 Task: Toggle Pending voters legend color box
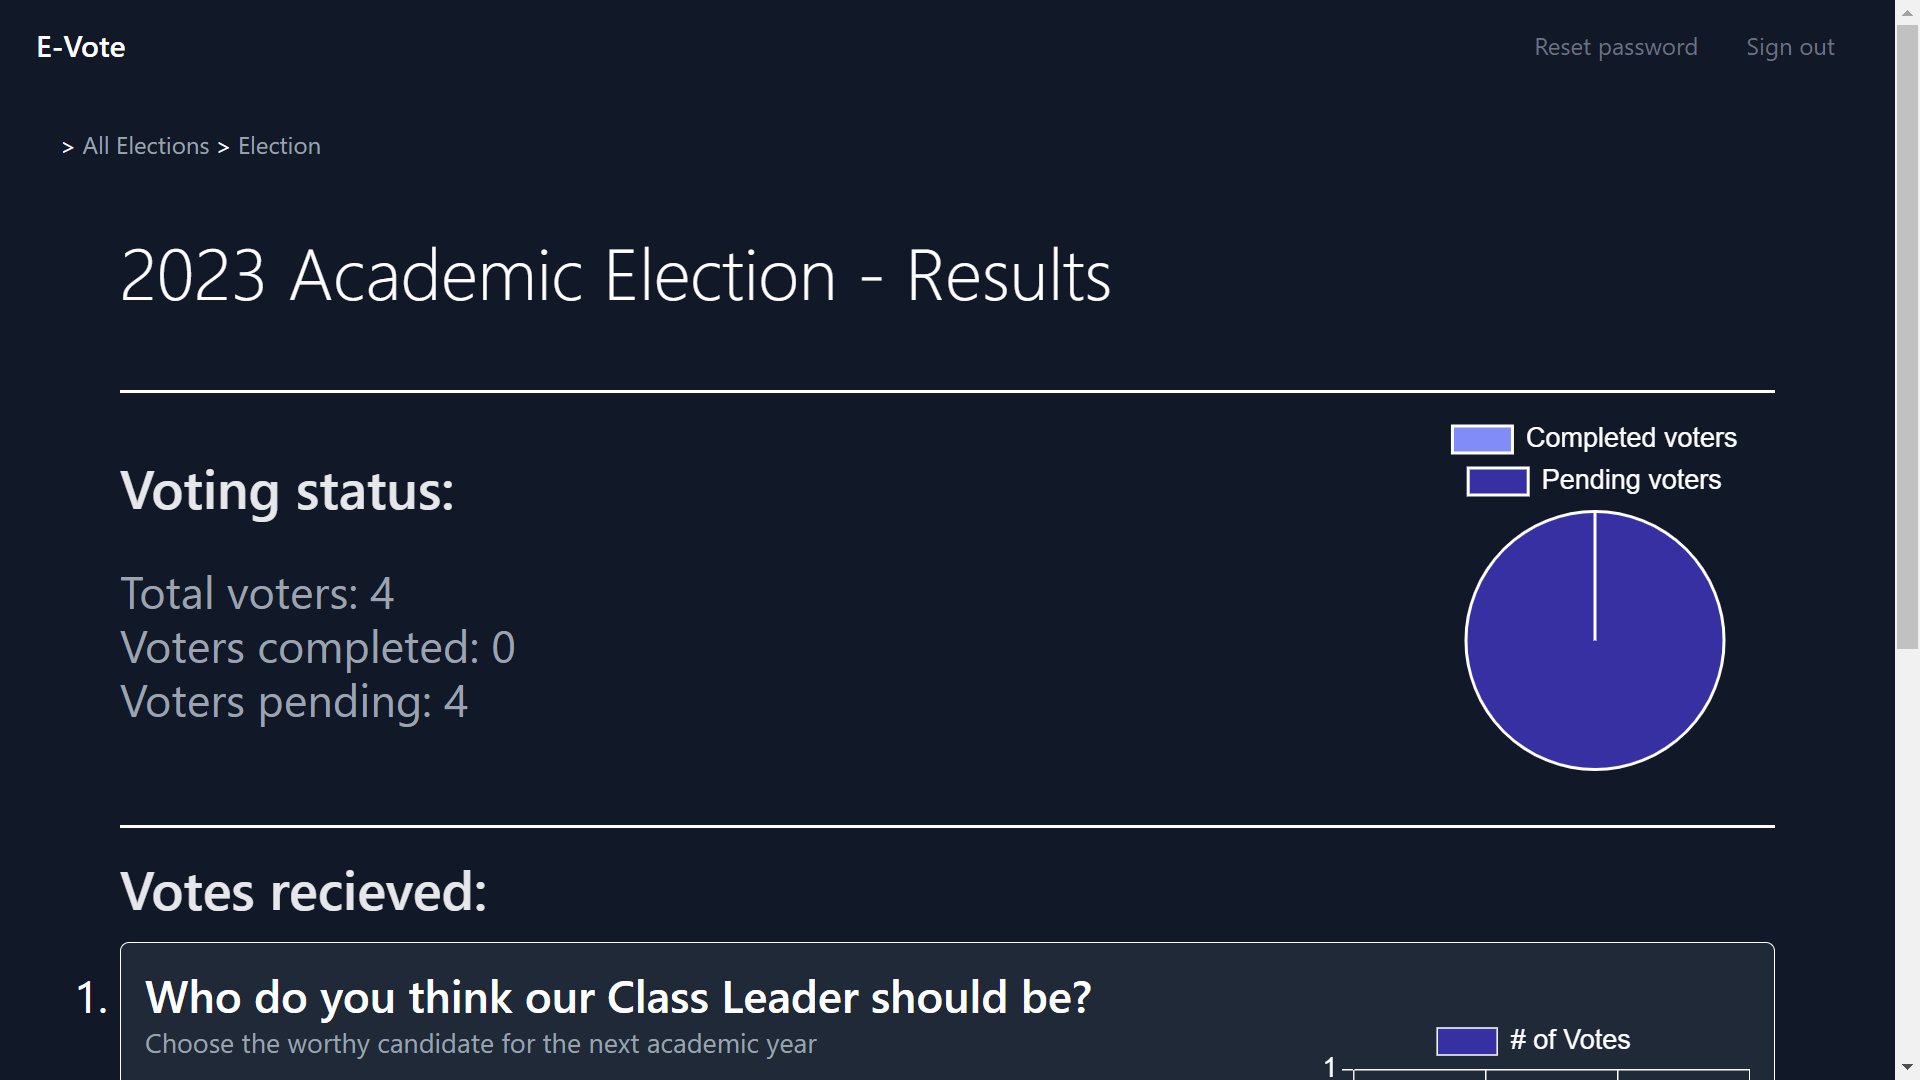[x=1497, y=481]
